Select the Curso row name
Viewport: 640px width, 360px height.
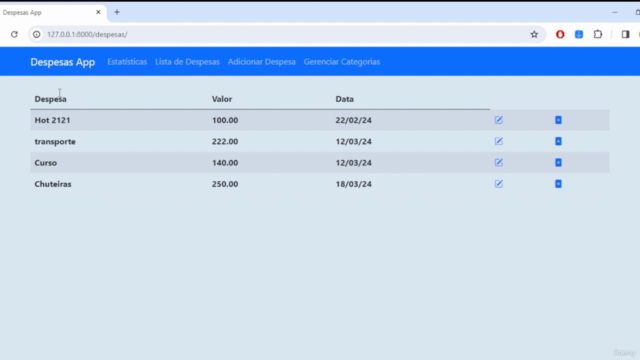click(x=46, y=163)
